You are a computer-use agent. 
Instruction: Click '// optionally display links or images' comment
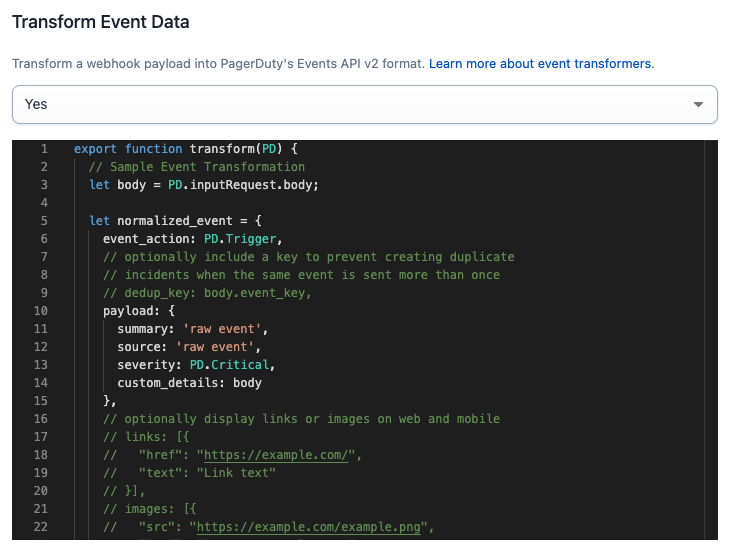click(x=301, y=419)
